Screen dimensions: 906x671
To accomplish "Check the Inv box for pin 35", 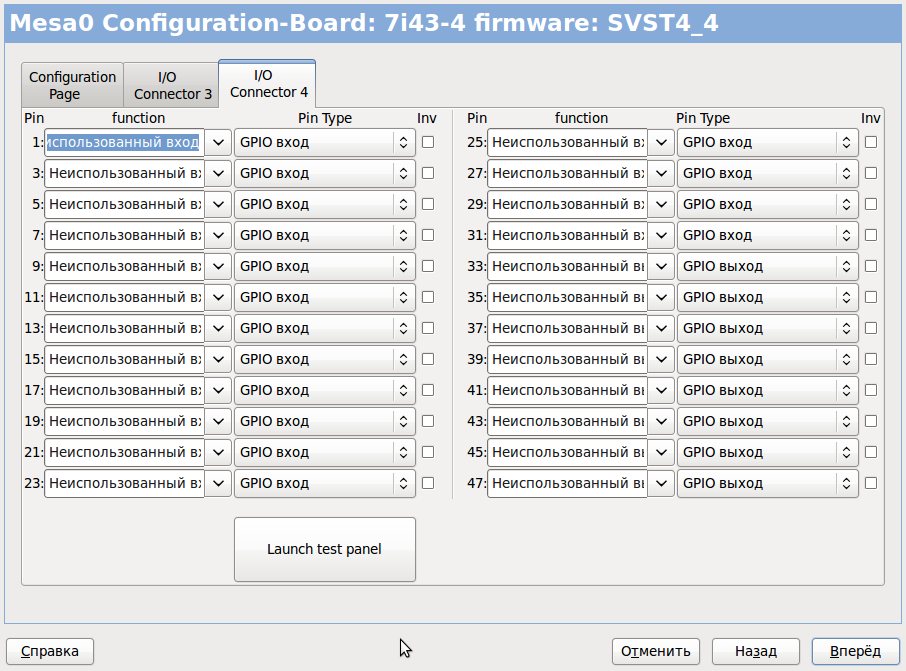I will (x=871, y=297).
